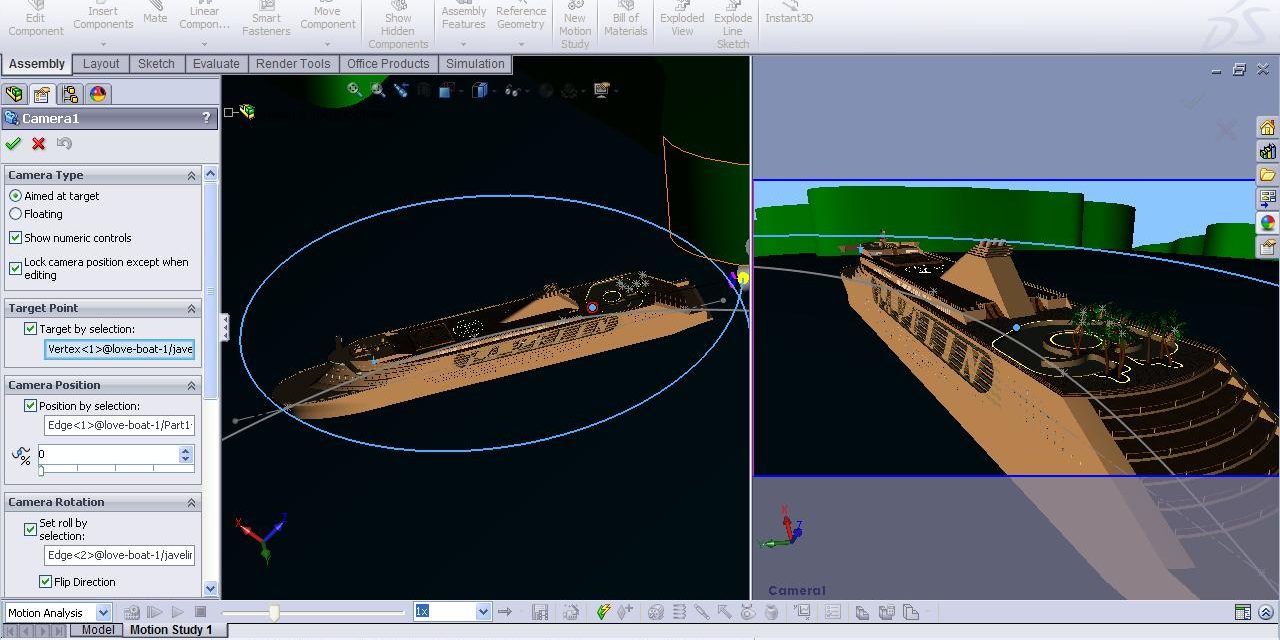
Task: Open the DisplayManager color sphere tab icon
Action: pos(98,94)
